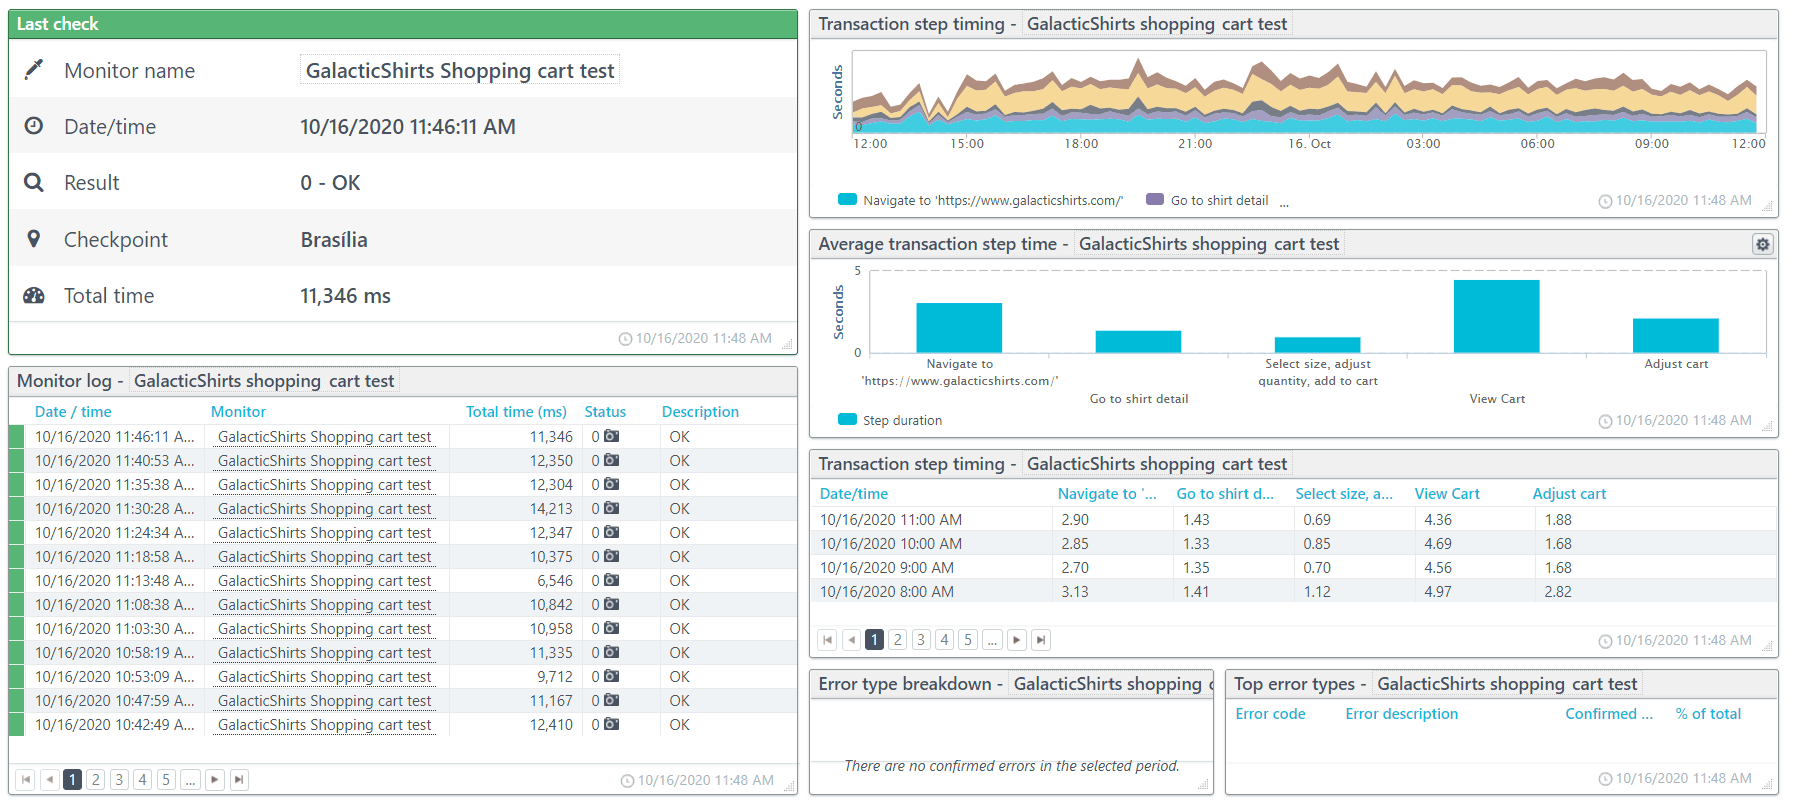Toggle 'Navigate to' series in timing chart legend
This screenshot has height=809, width=1793.
980,200
